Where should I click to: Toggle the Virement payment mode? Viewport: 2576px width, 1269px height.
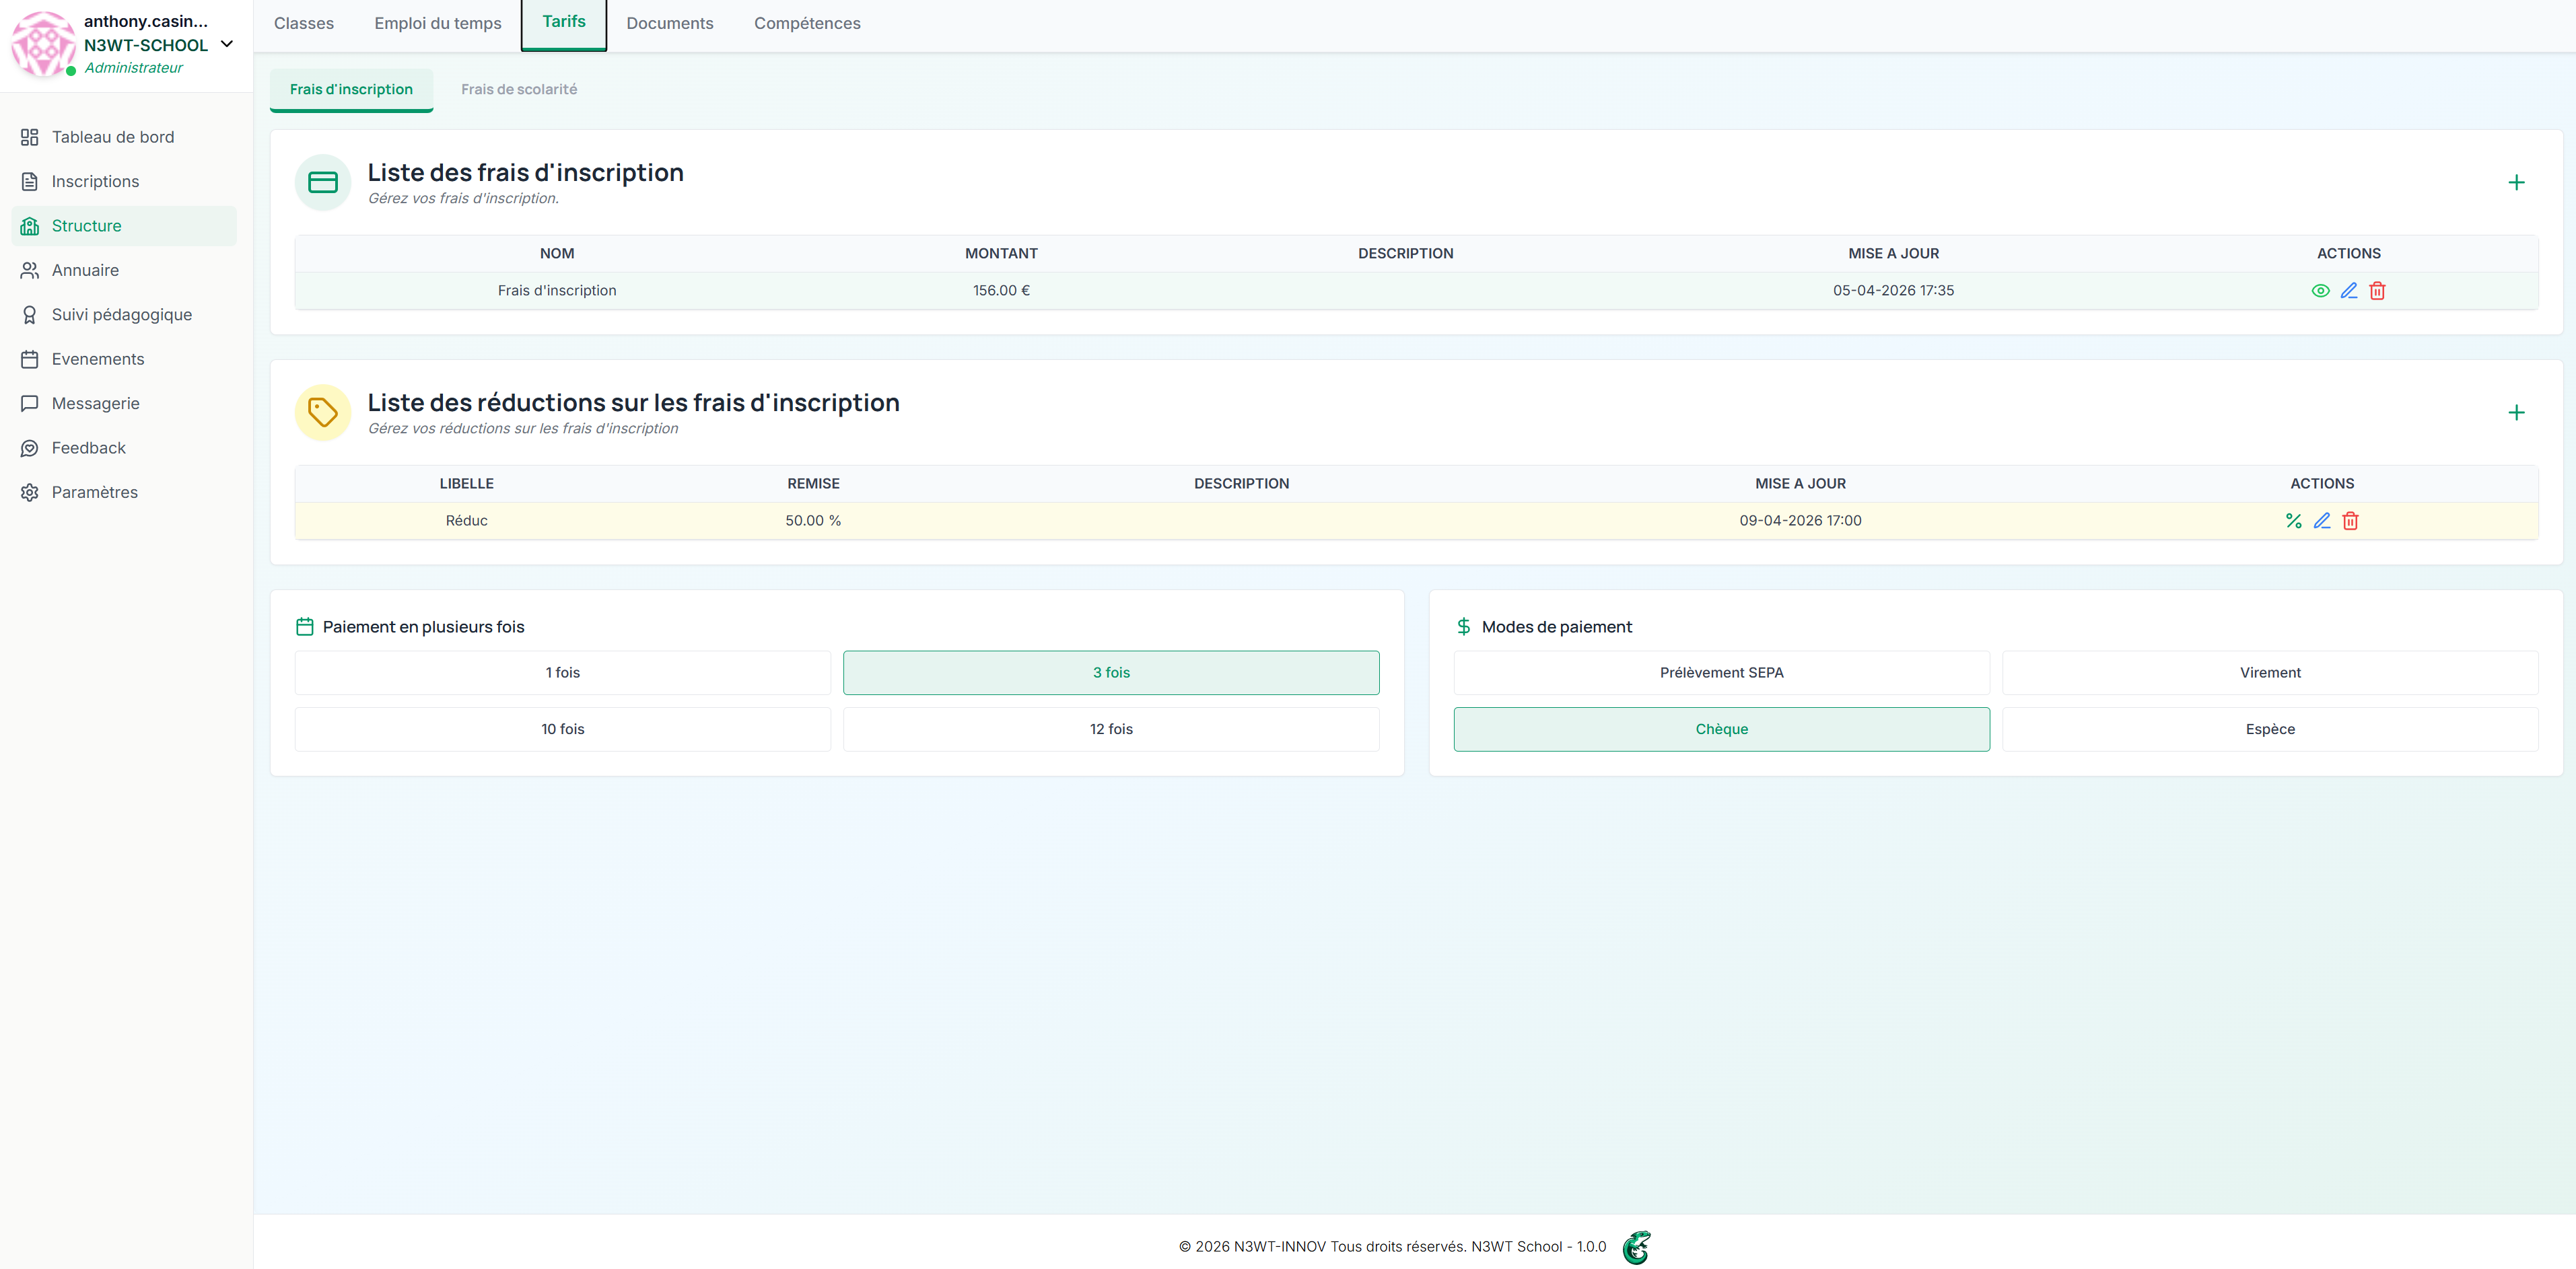click(2270, 673)
